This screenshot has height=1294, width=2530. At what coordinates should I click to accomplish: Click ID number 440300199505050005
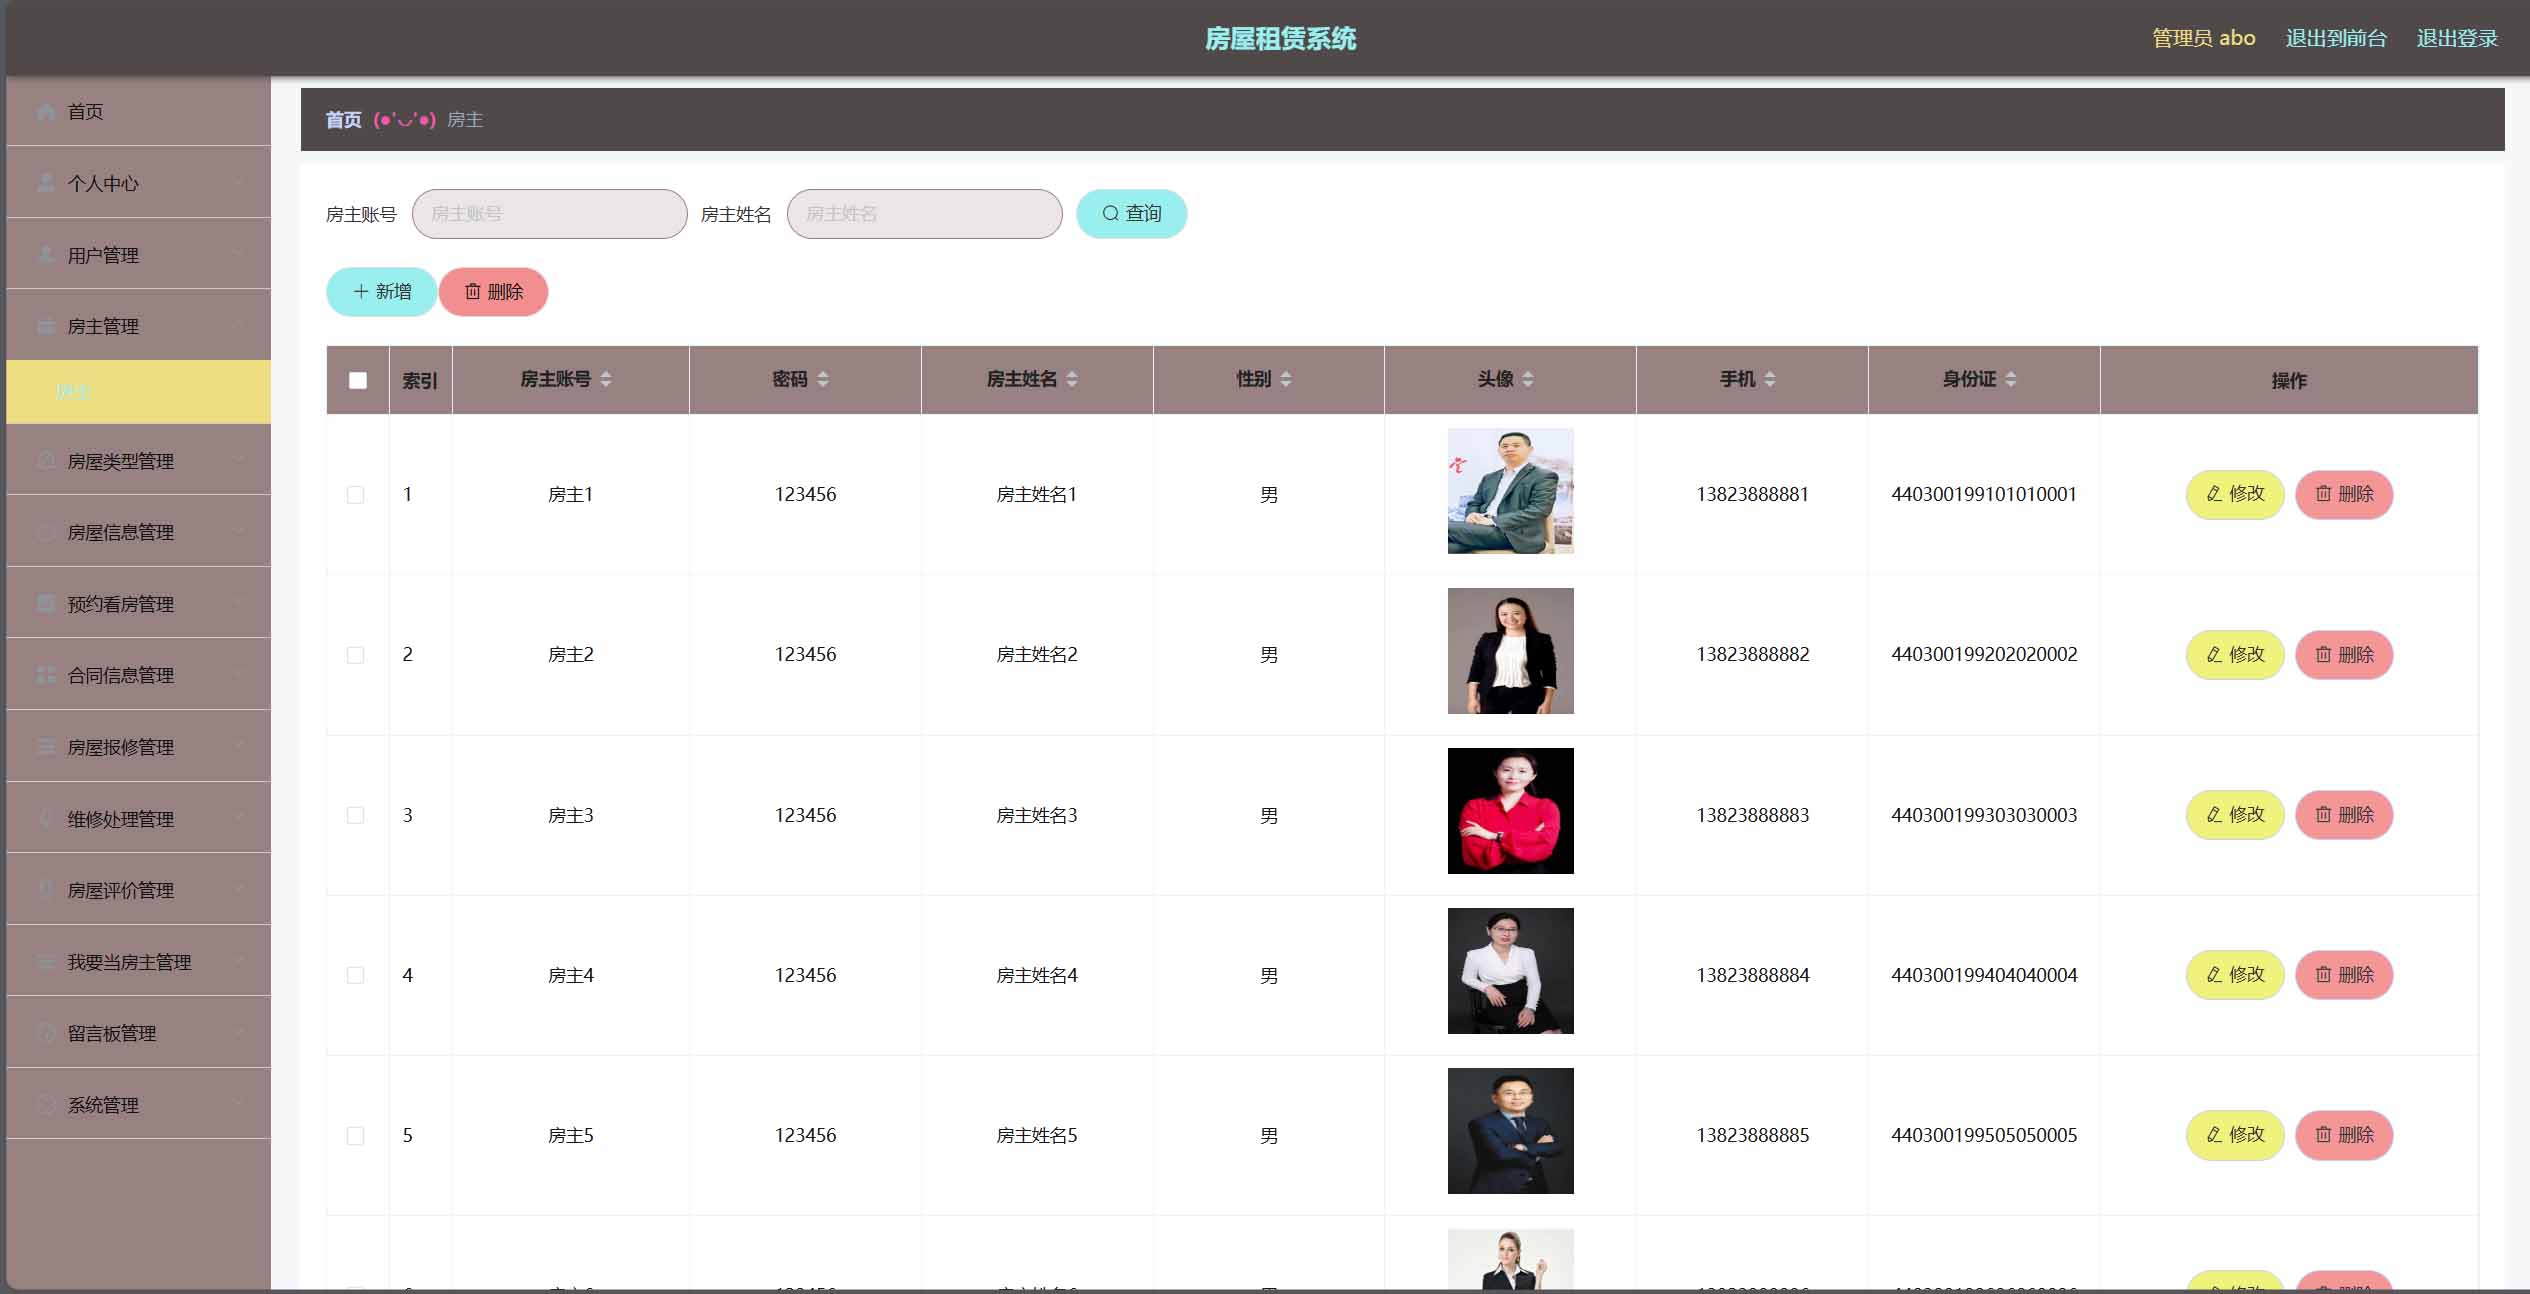pyautogui.click(x=1984, y=1135)
